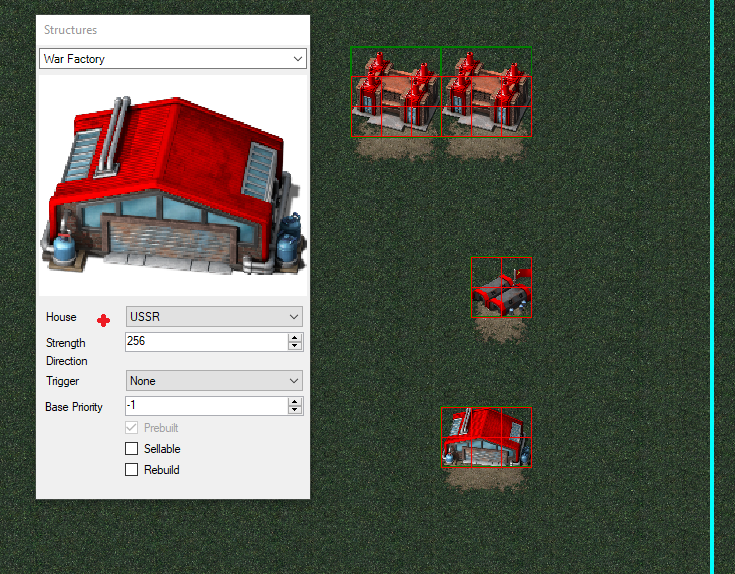Viewport: 735px width, 574px height.
Task: Click the Base Priority field showing -1
Action: click(x=206, y=406)
